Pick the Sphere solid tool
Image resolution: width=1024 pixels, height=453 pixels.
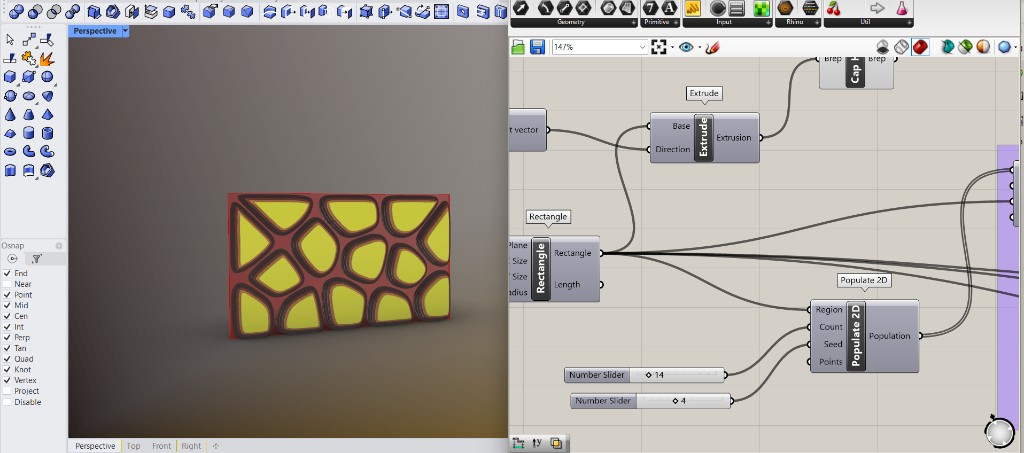(47, 77)
